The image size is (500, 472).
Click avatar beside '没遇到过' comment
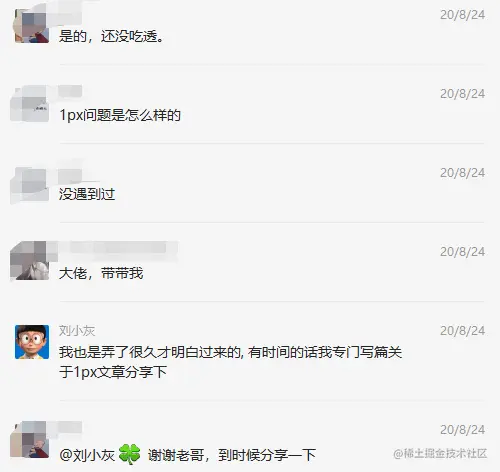point(31,185)
